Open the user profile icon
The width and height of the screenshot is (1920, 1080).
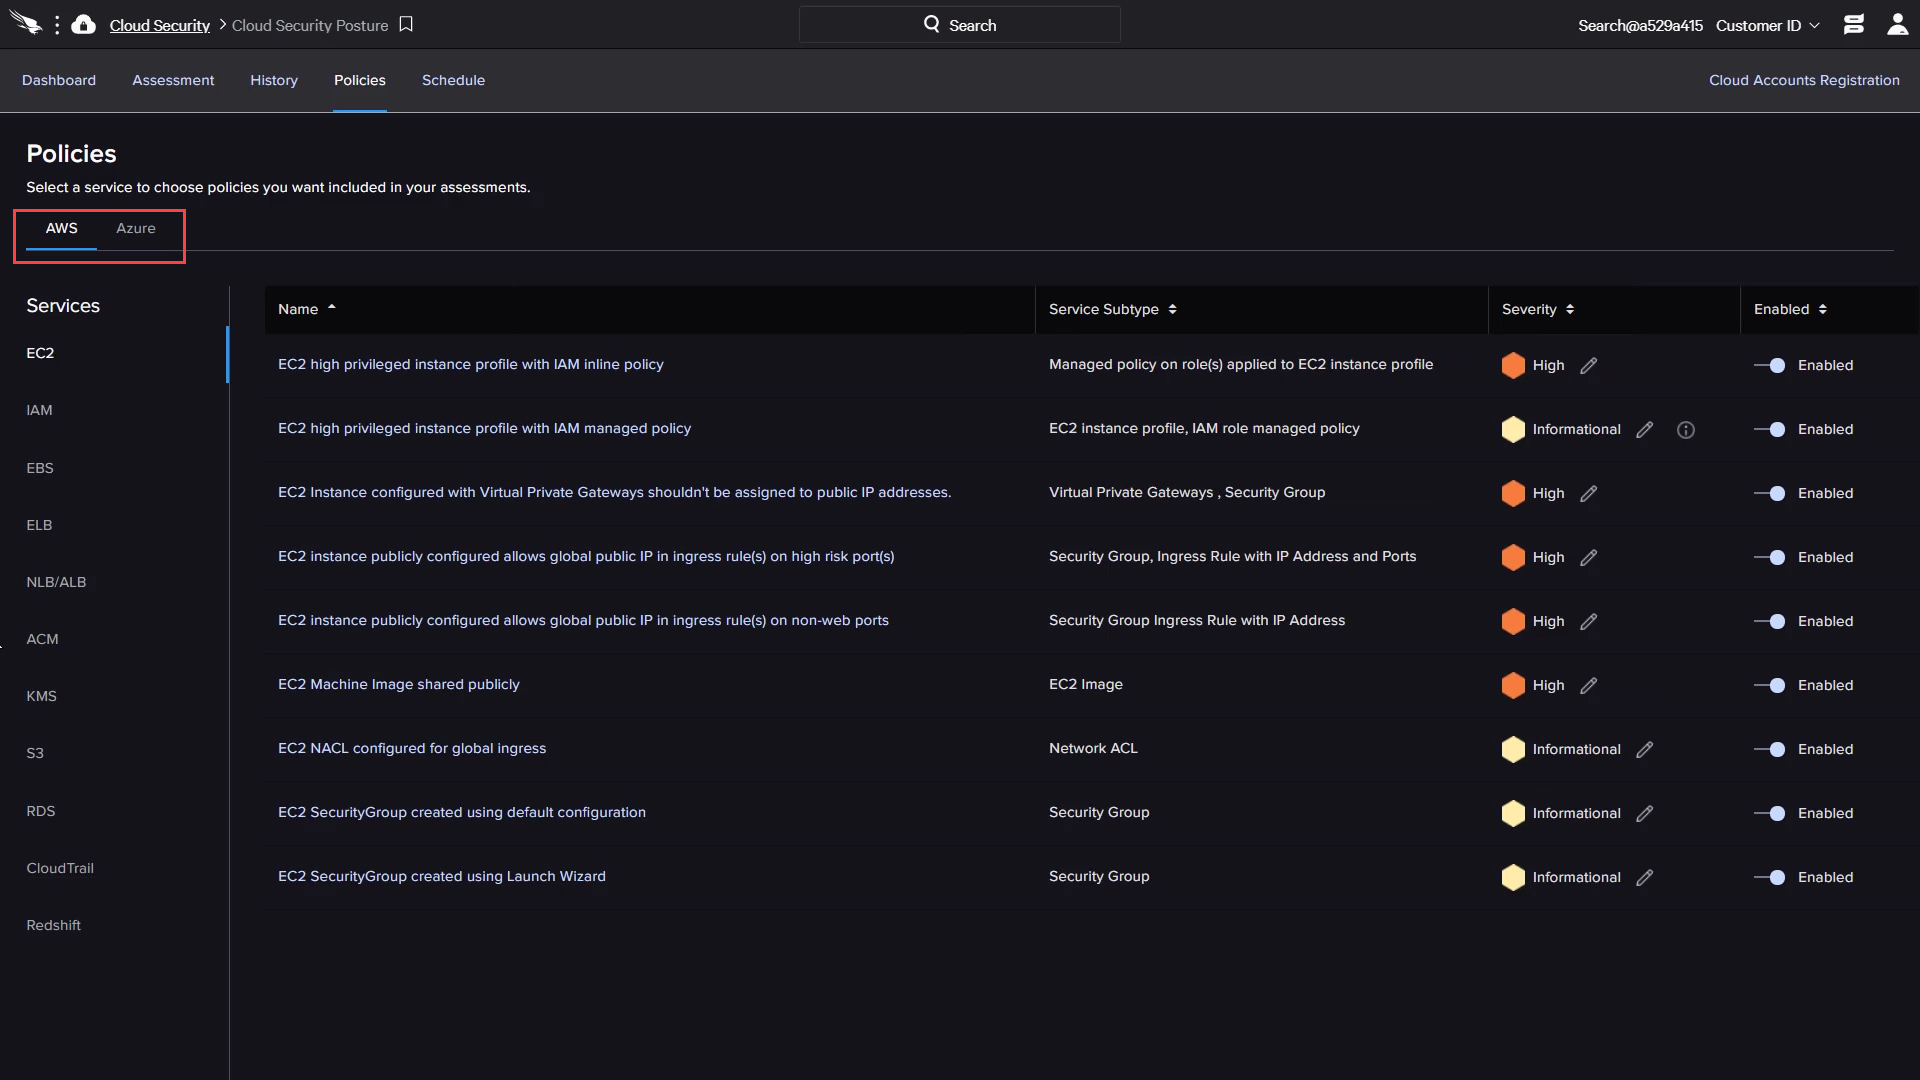(1897, 24)
